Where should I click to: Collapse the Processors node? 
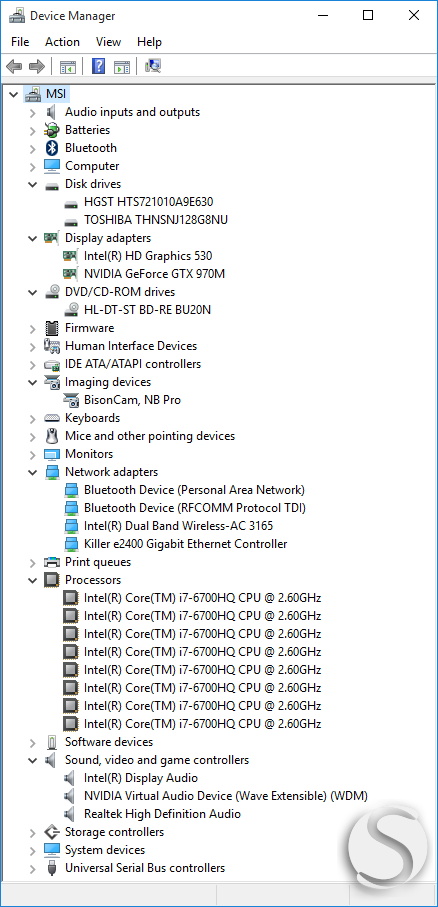tap(32, 580)
